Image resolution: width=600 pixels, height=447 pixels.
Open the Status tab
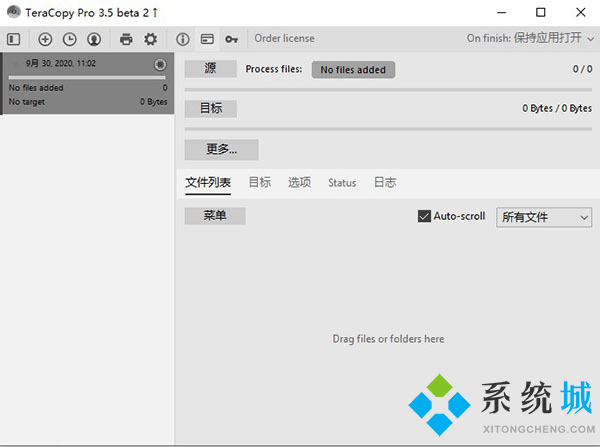(342, 183)
